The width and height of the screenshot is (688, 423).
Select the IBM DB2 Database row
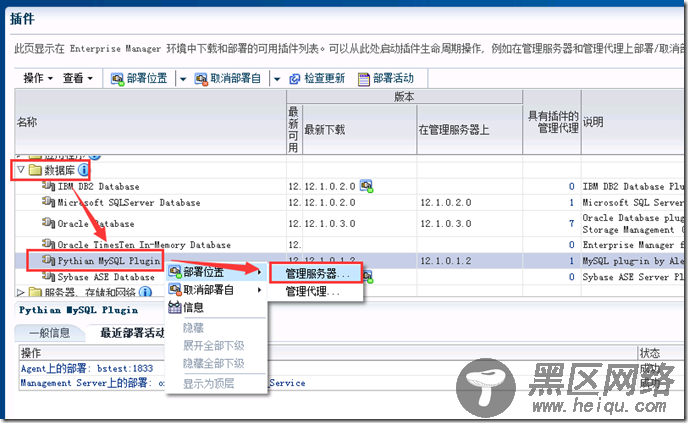point(349,186)
